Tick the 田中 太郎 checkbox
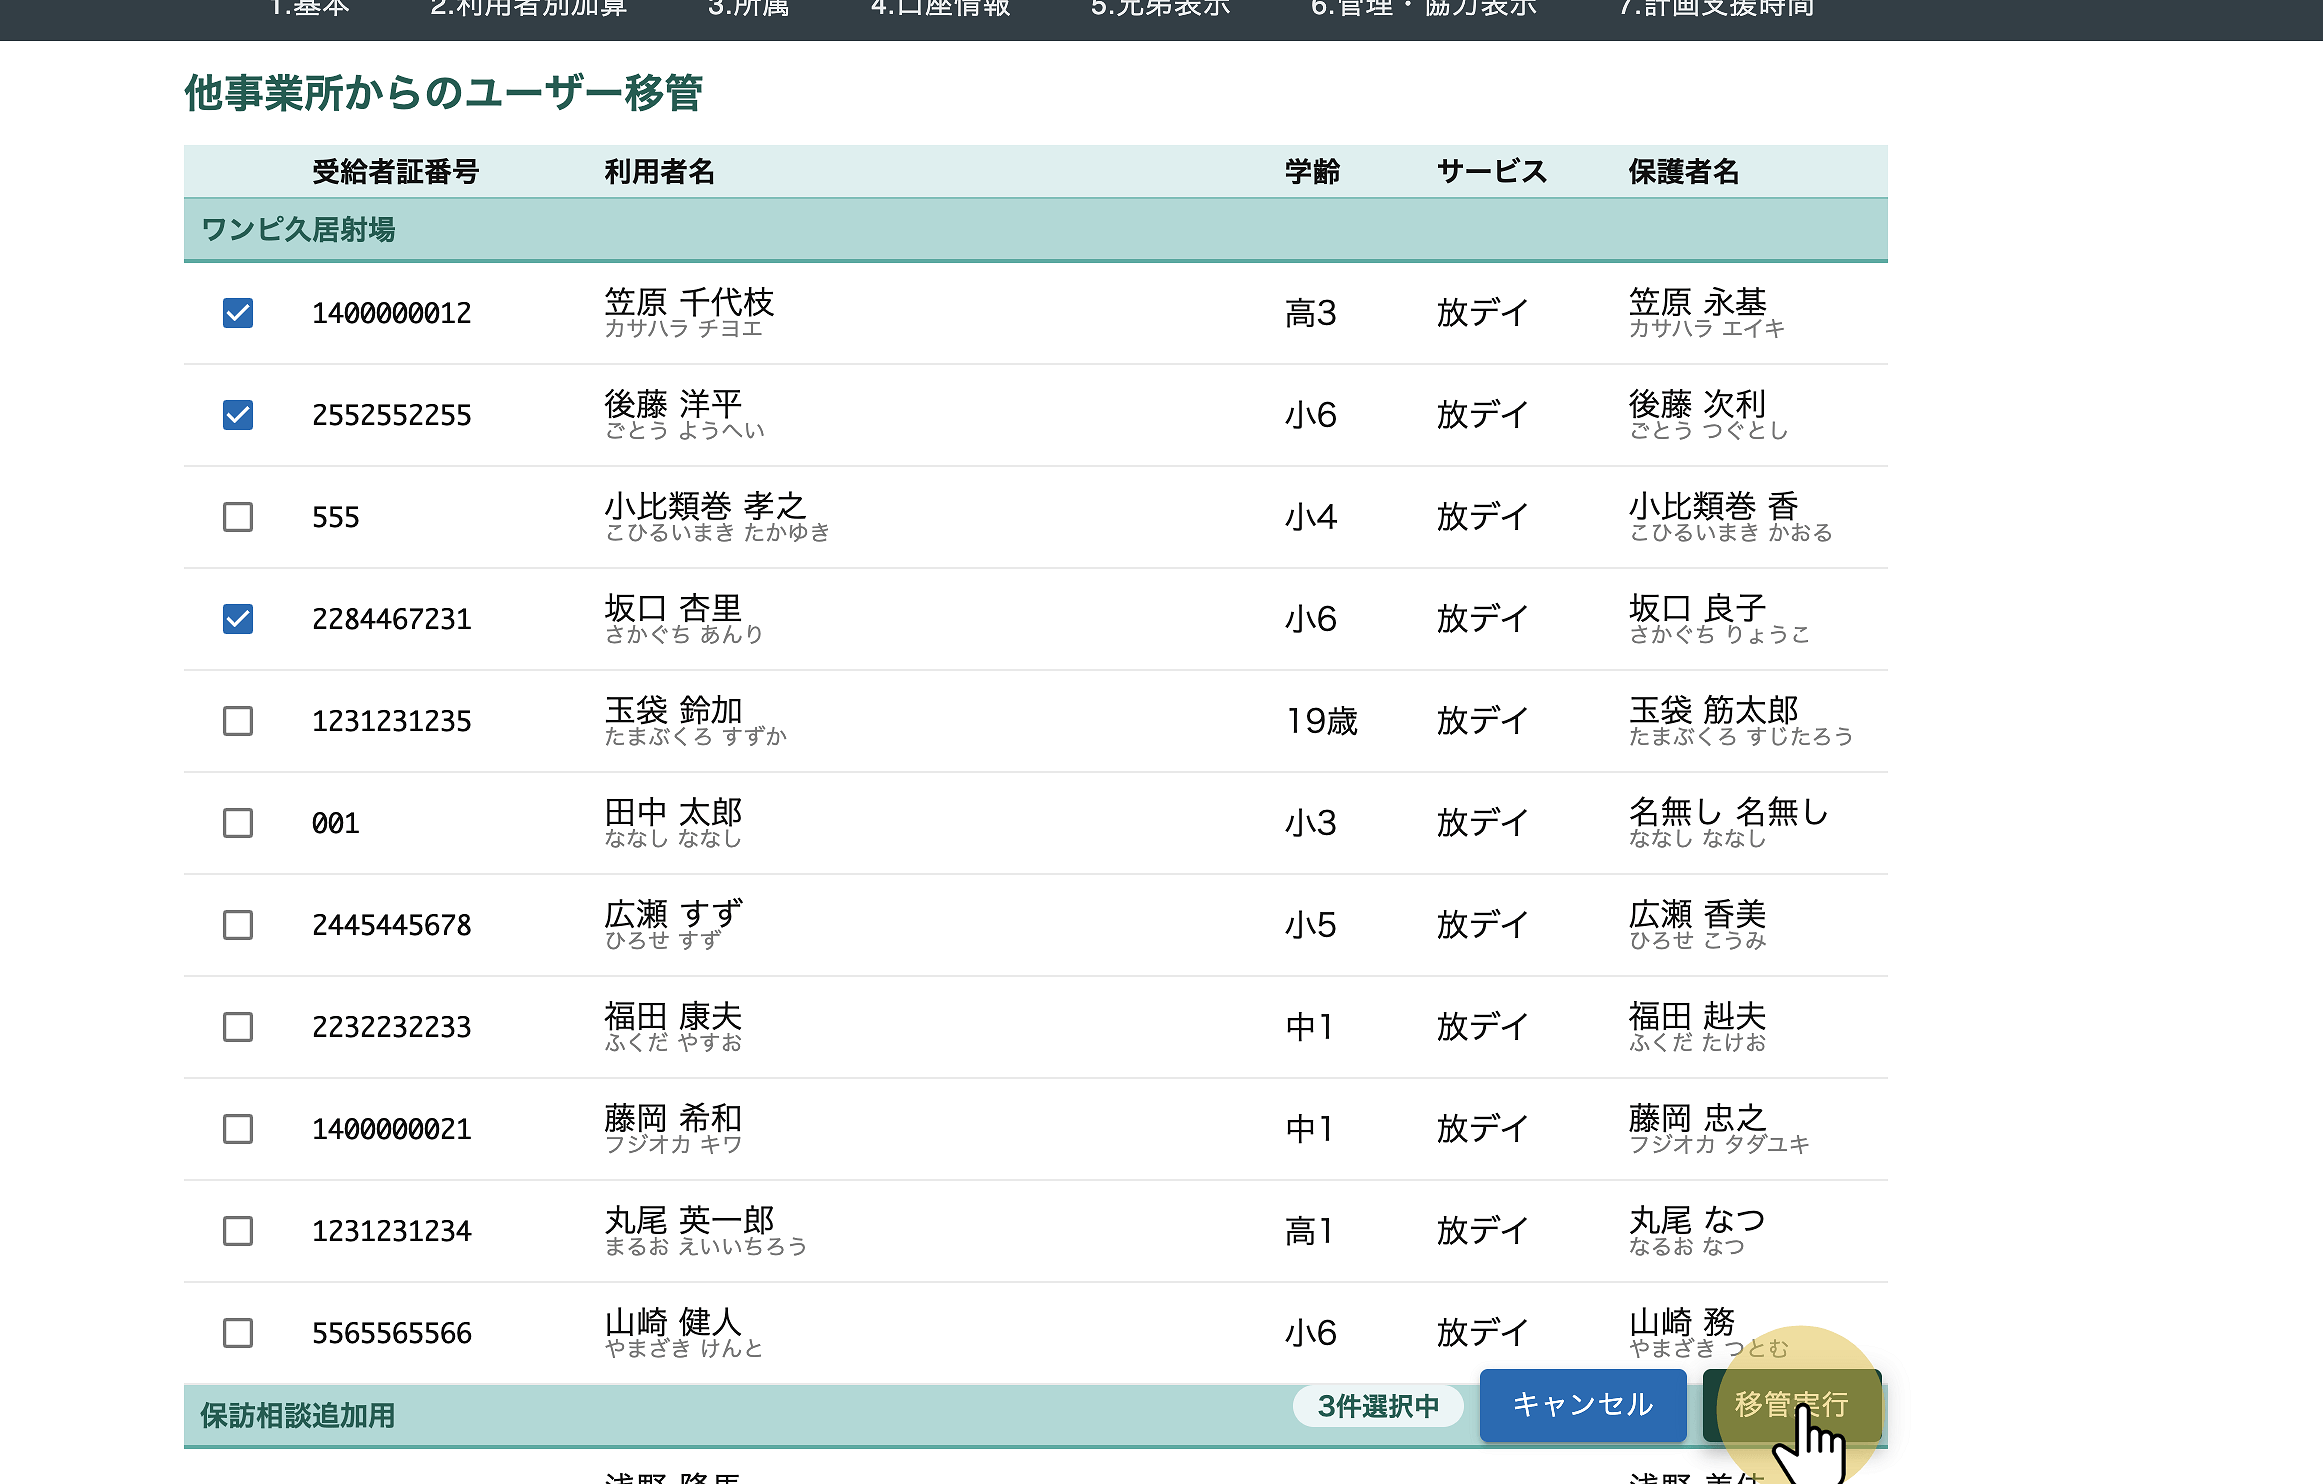The height and width of the screenshot is (1484, 2323). click(x=238, y=823)
